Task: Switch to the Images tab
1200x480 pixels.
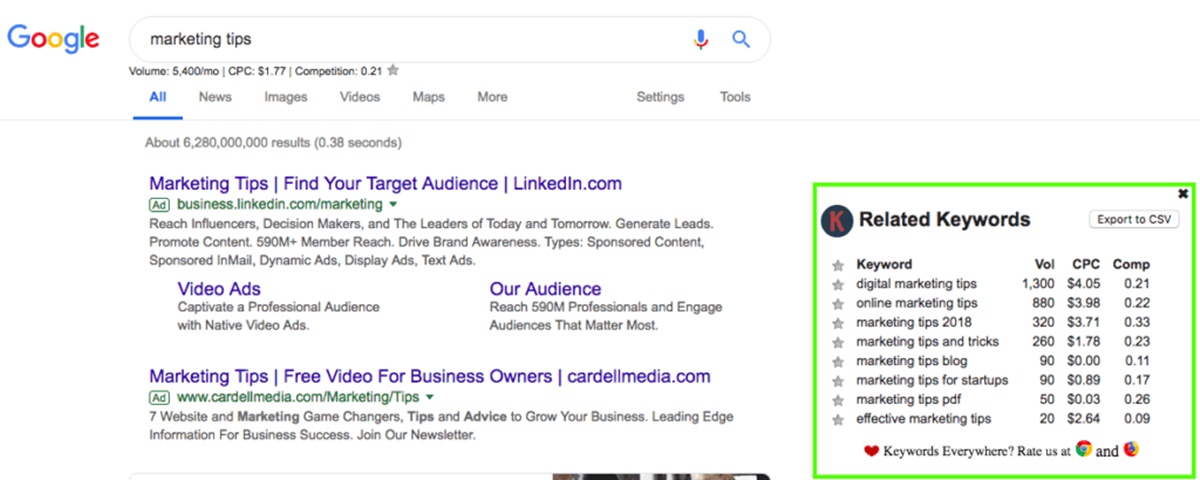Action: click(286, 97)
